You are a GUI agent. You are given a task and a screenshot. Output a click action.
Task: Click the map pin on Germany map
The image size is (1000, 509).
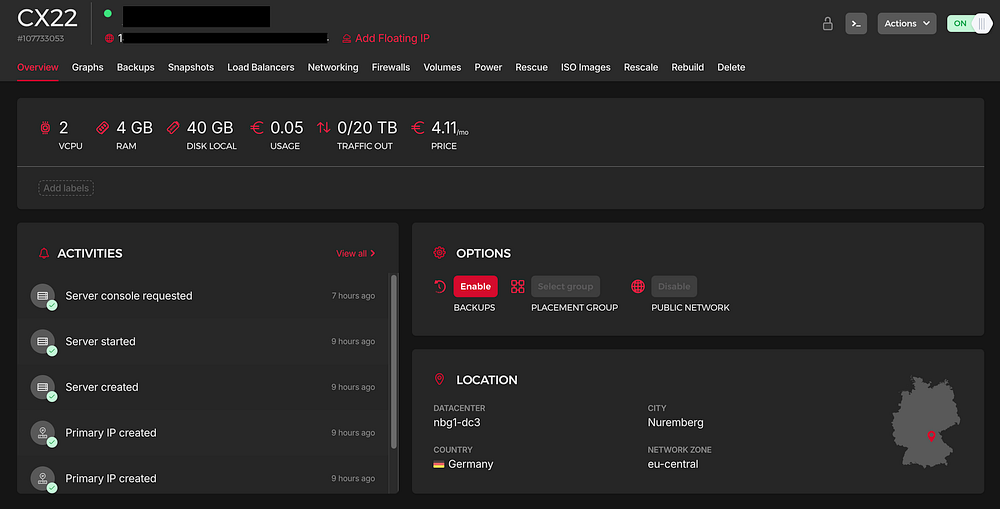(x=931, y=436)
